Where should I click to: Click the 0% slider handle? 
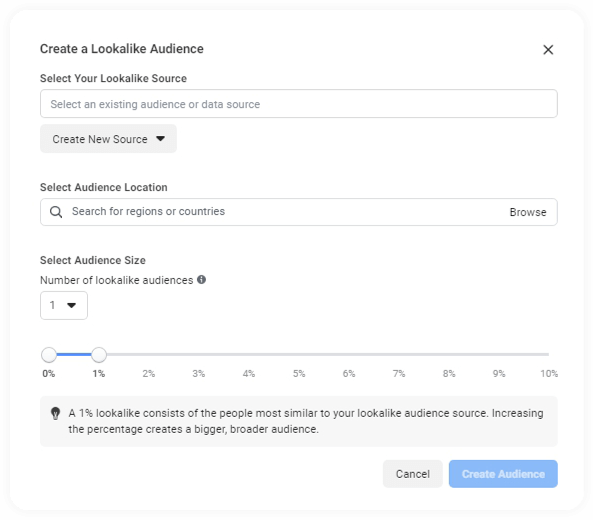coord(49,355)
